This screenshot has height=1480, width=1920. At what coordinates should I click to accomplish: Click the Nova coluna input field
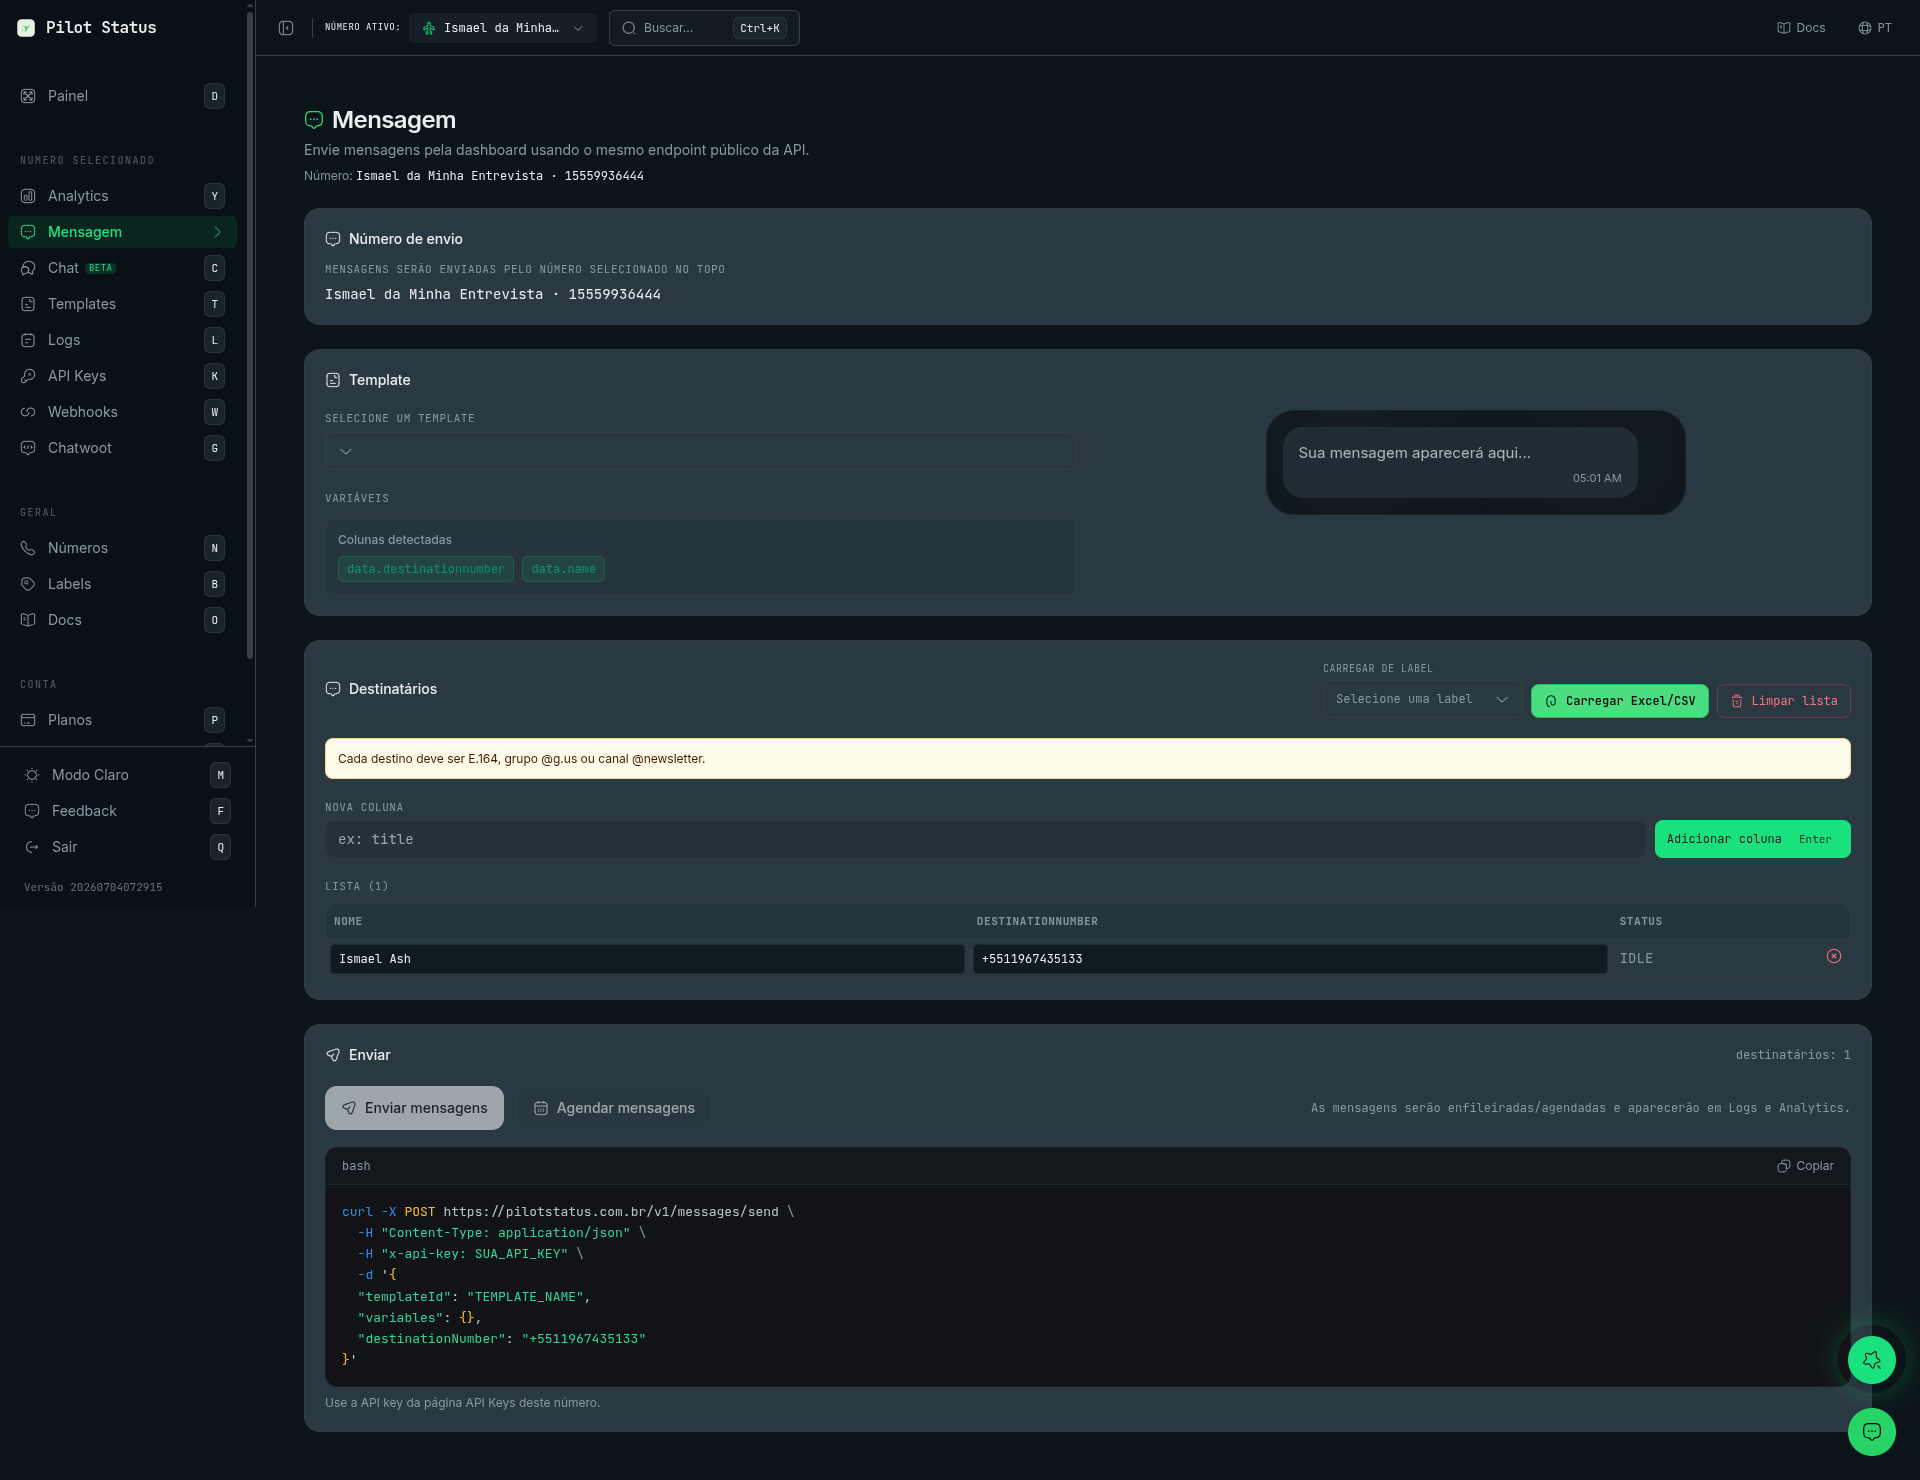[x=985, y=839]
